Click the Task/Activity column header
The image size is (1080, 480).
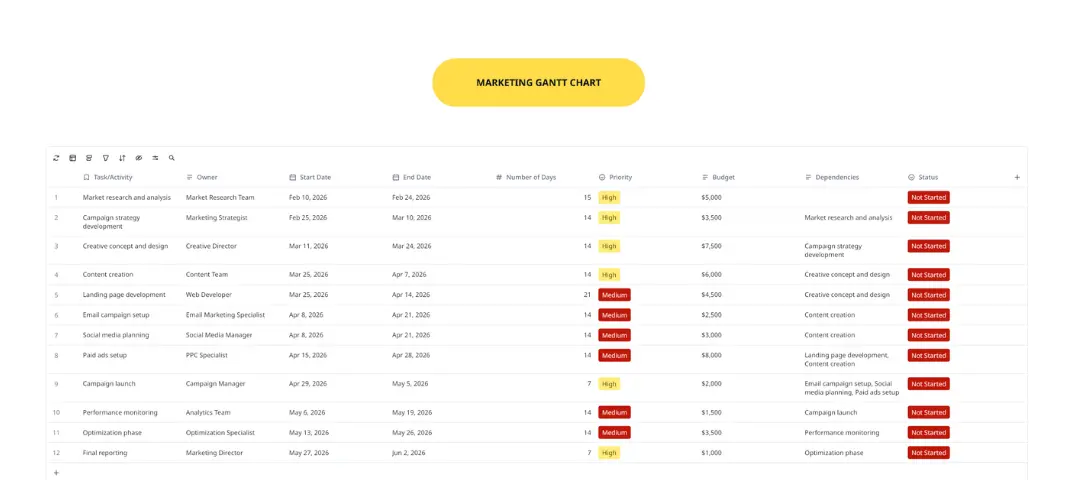[x=107, y=177]
